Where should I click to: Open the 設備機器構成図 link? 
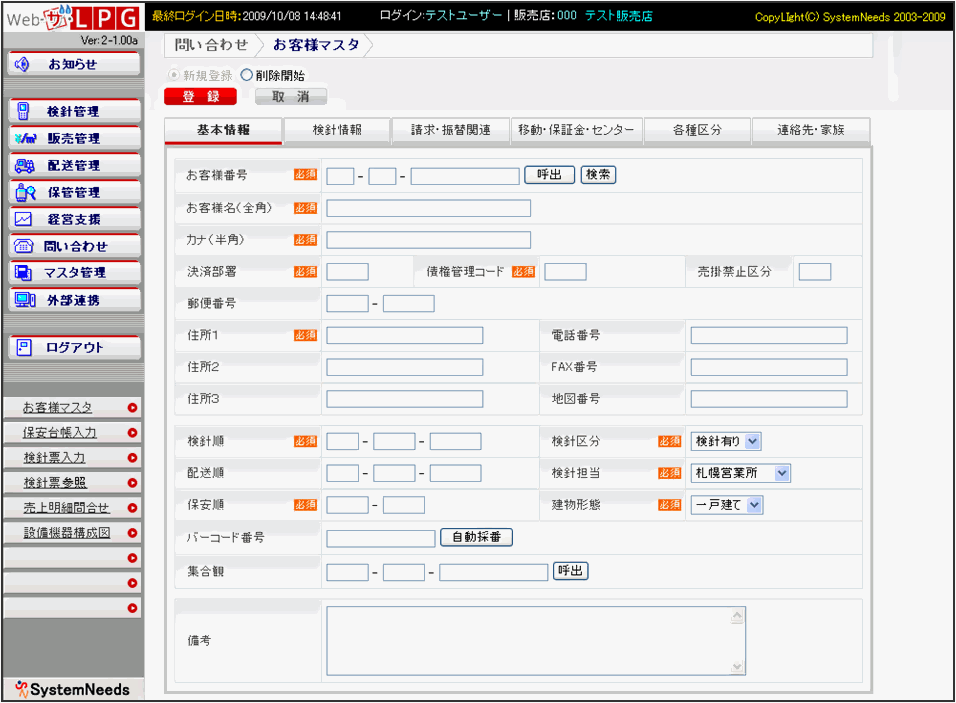(67, 532)
